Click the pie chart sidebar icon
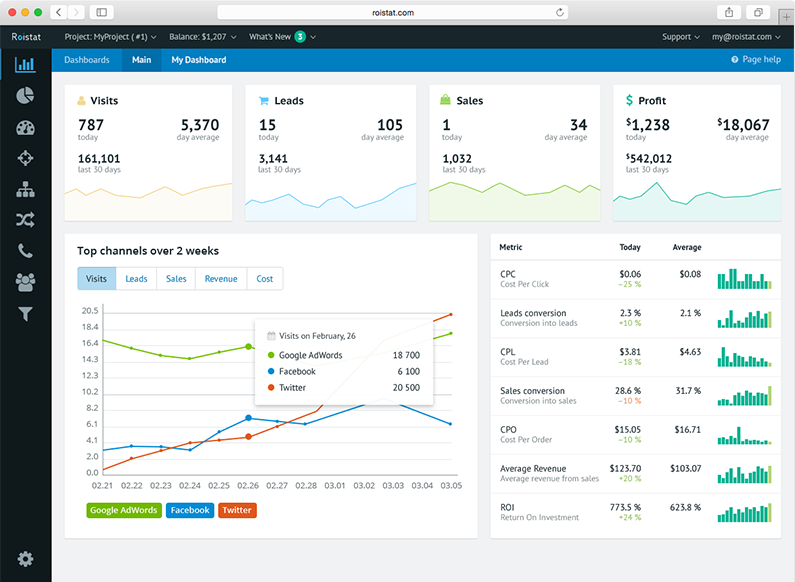 coord(25,96)
